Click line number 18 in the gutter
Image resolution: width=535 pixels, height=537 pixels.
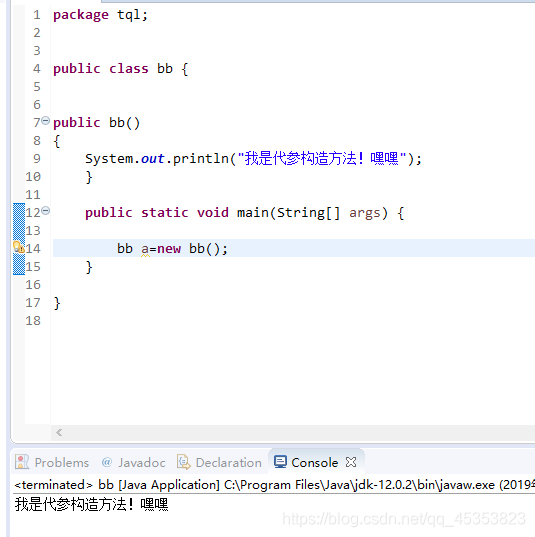[x=33, y=321]
